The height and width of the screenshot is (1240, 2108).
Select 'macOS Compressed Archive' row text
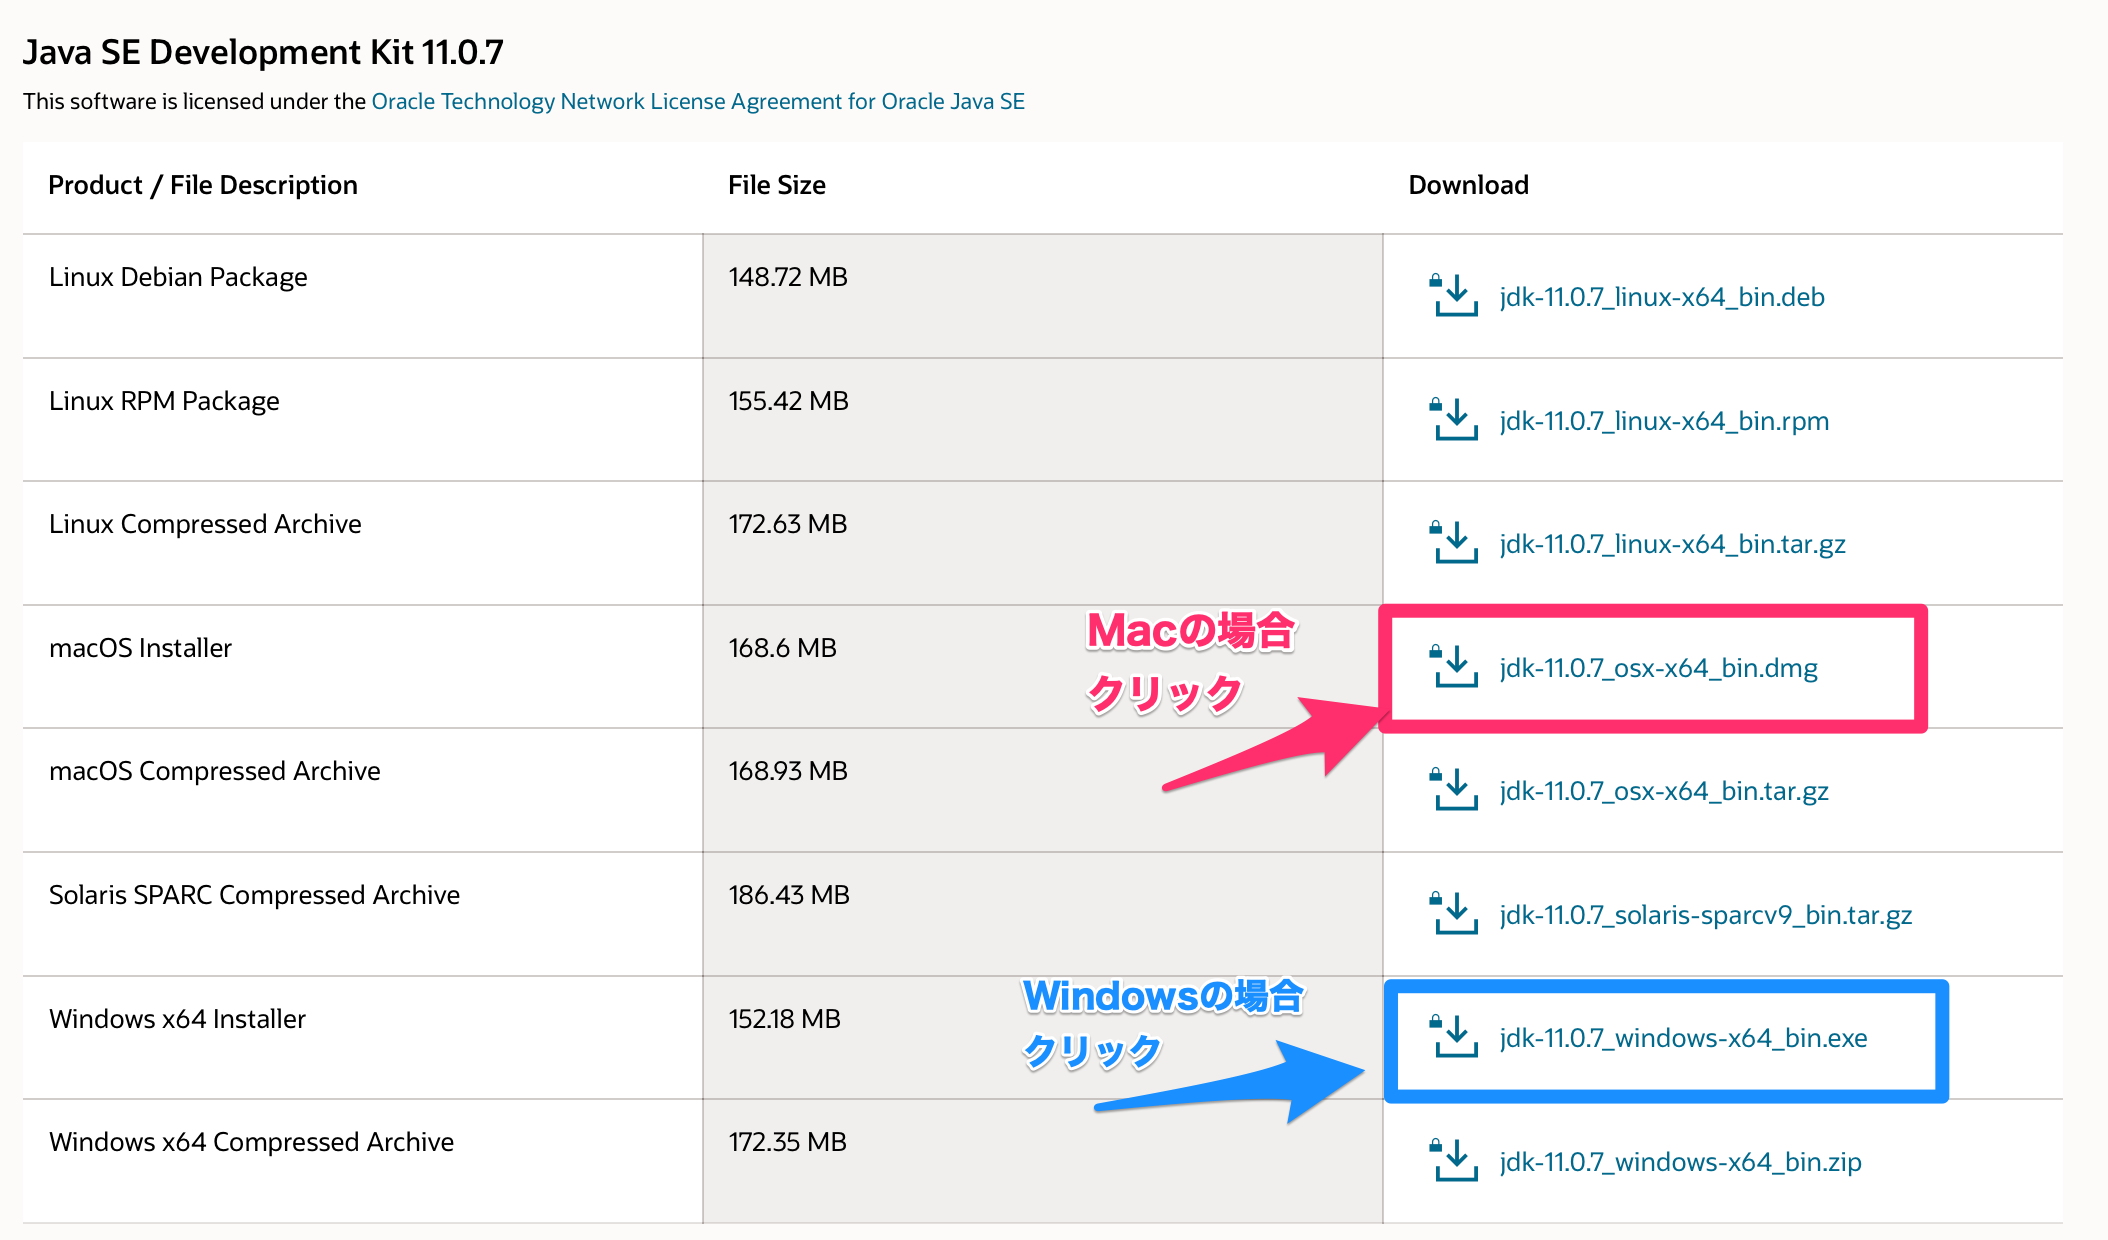(x=215, y=771)
